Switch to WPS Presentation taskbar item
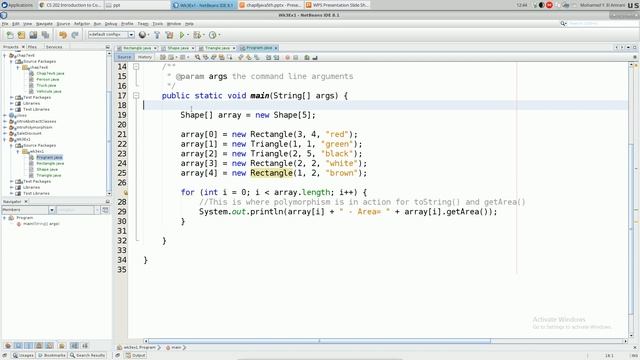This screenshot has width=640, height=360. [x=337, y=5]
